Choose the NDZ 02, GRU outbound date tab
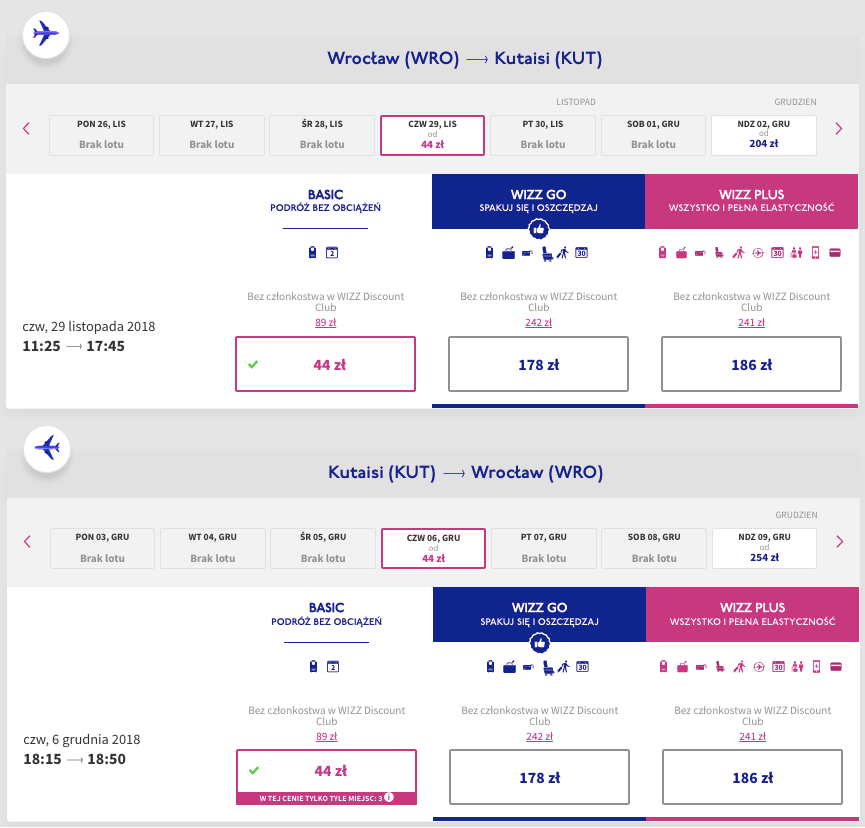 click(763, 135)
